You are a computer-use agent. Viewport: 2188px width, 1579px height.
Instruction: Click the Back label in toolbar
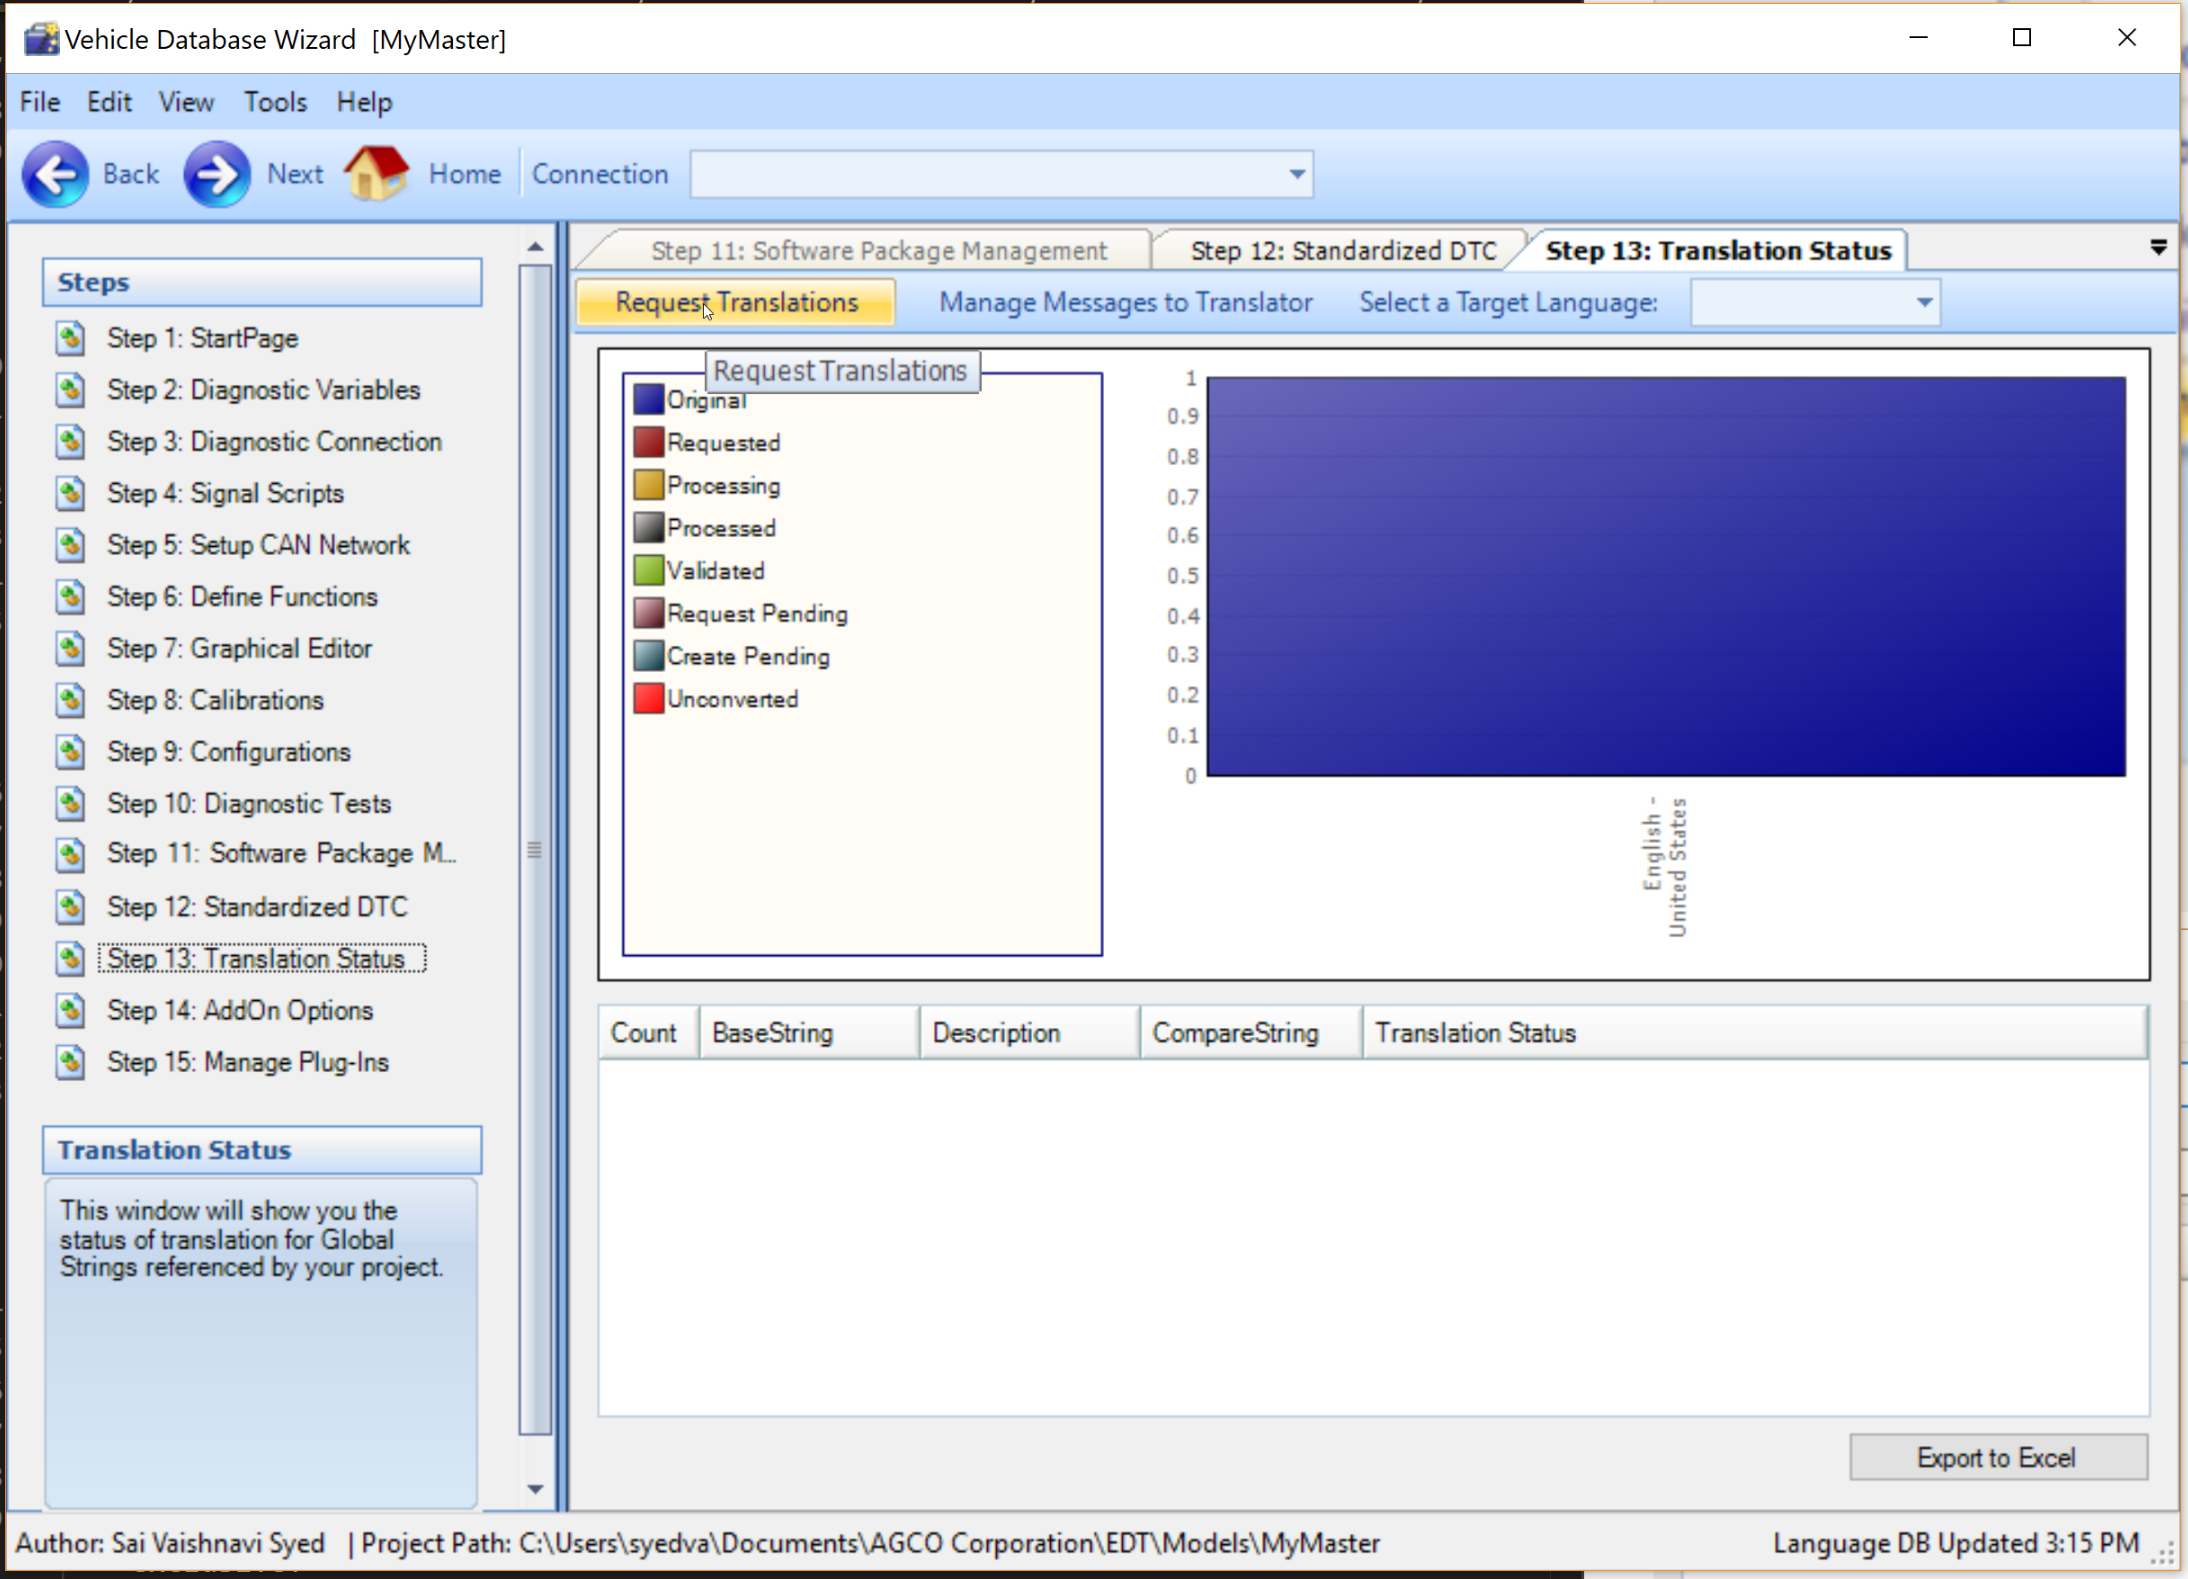[x=131, y=174]
